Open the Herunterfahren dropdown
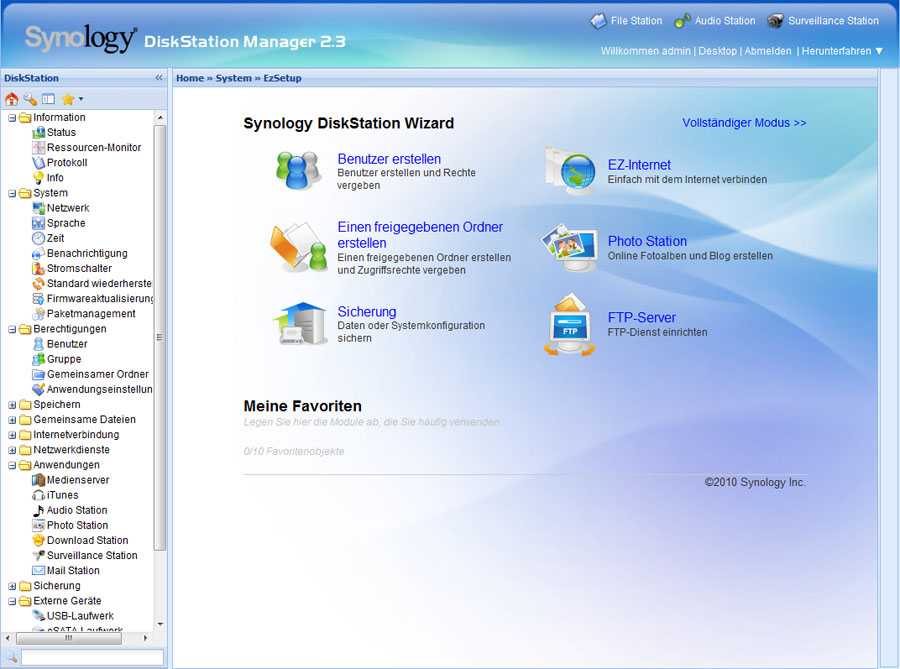Image resolution: width=900 pixels, height=669 pixels. (842, 51)
